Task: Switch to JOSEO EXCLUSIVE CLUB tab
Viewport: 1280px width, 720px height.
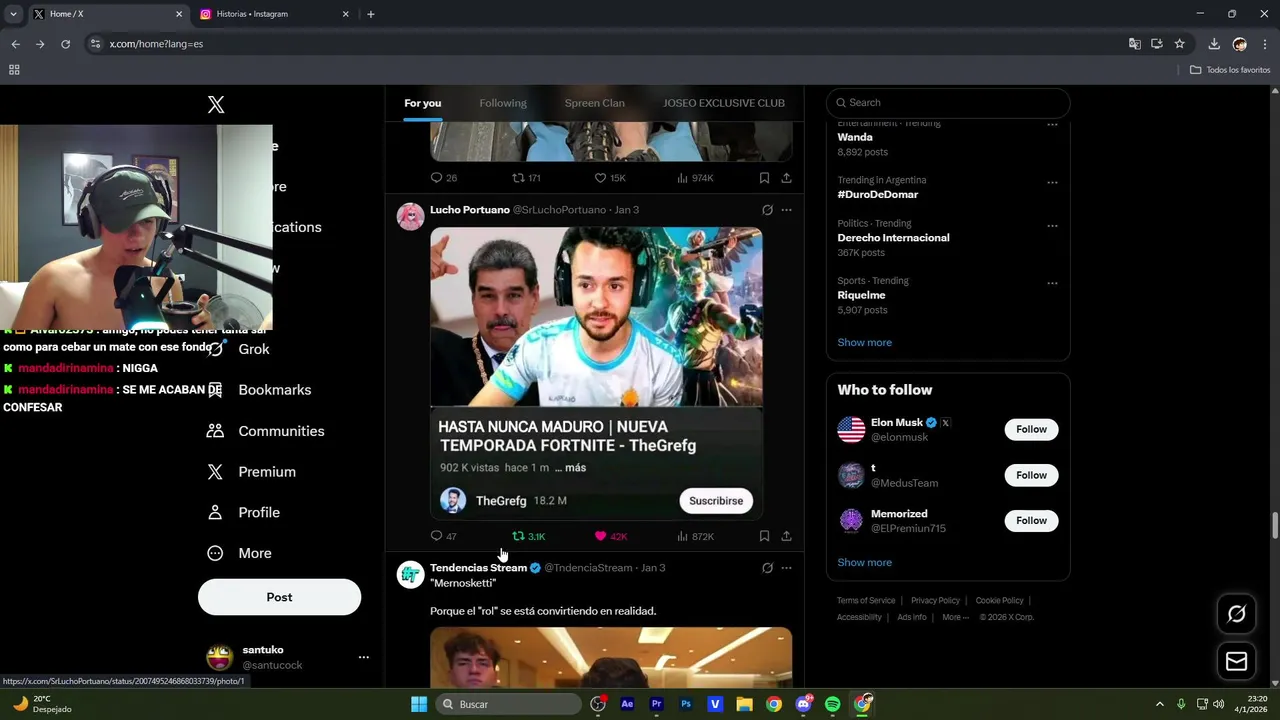Action: pos(724,103)
